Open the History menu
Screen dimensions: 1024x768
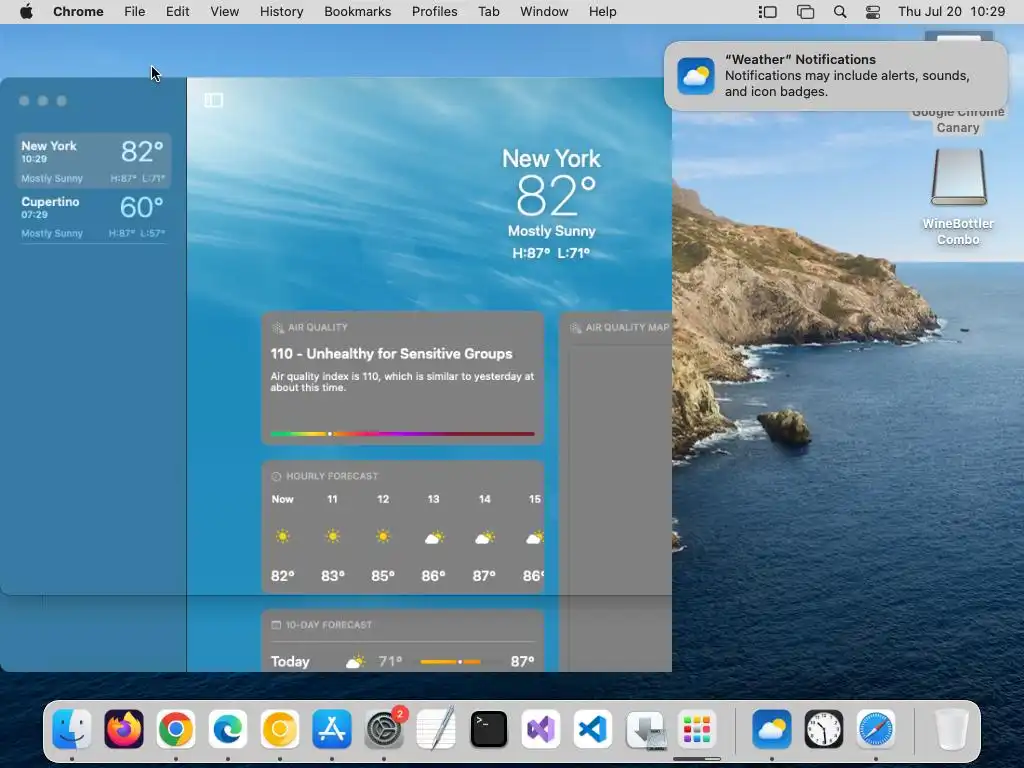[x=281, y=12]
